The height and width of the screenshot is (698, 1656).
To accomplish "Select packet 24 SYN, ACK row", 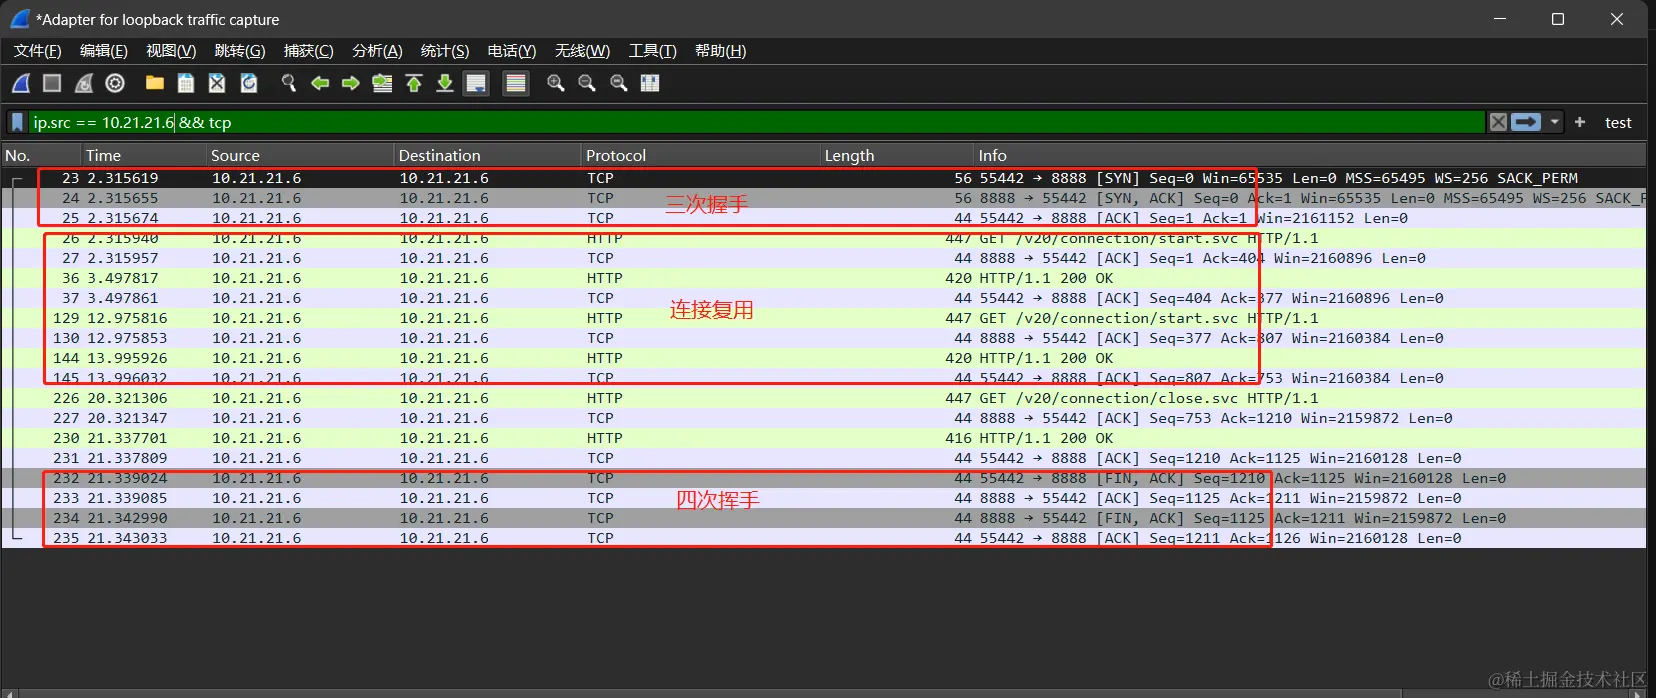I will [824, 198].
